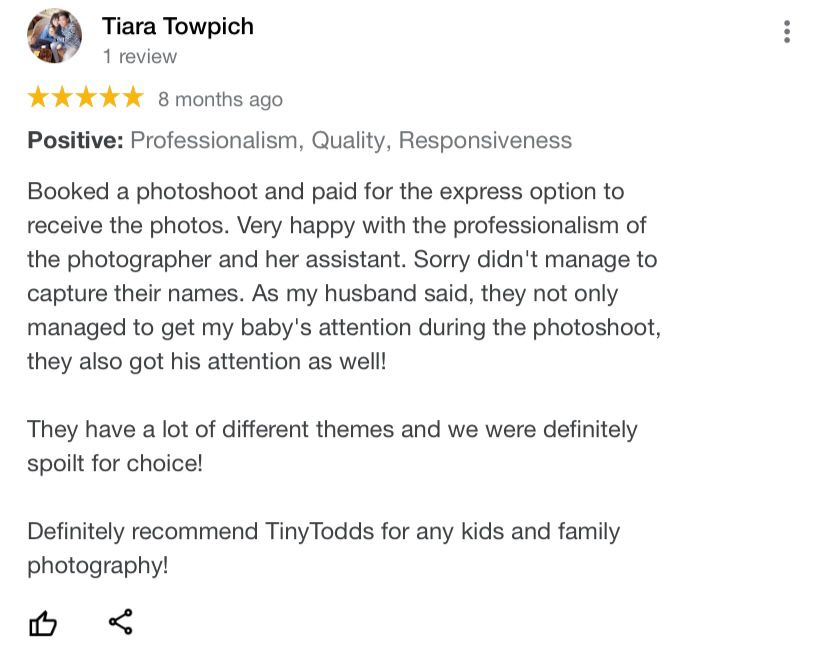The height and width of the screenshot is (669, 828).
Task: Select the "Quality" positive attribute
Action: [351, 141]
